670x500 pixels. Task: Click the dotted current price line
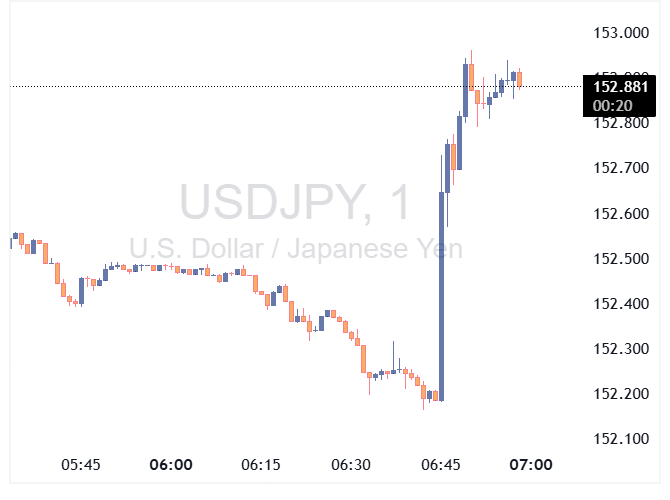point(250,86)
